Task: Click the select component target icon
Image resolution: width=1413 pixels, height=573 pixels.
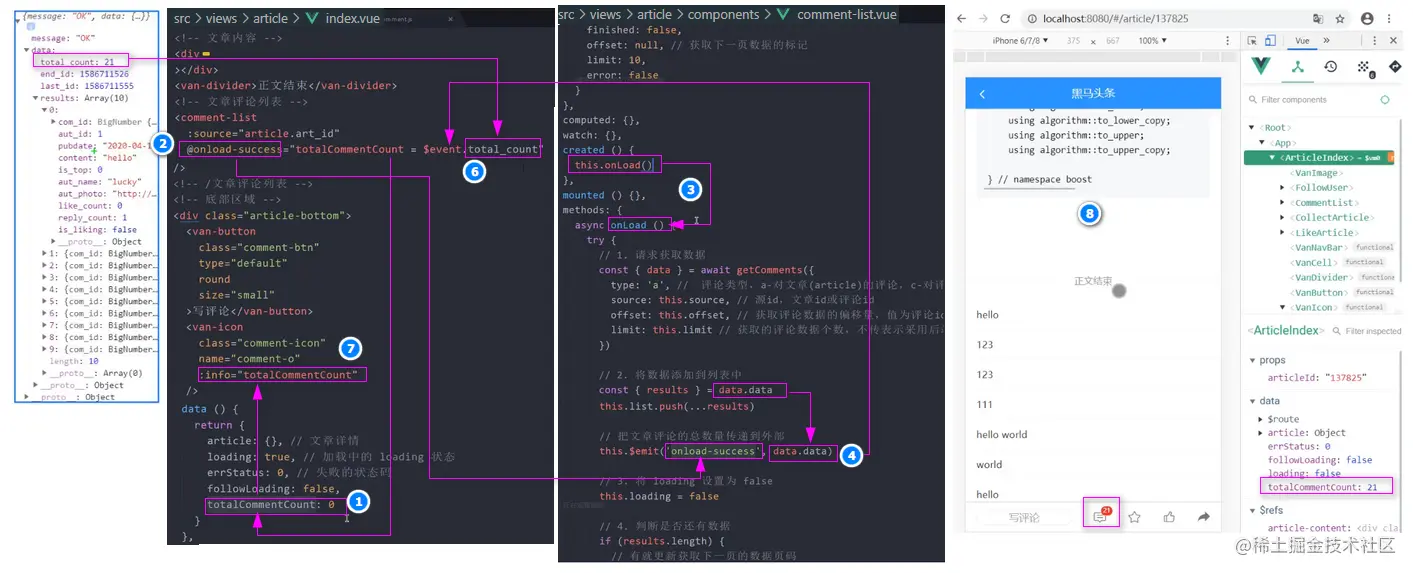Action: pos(1385,100)
